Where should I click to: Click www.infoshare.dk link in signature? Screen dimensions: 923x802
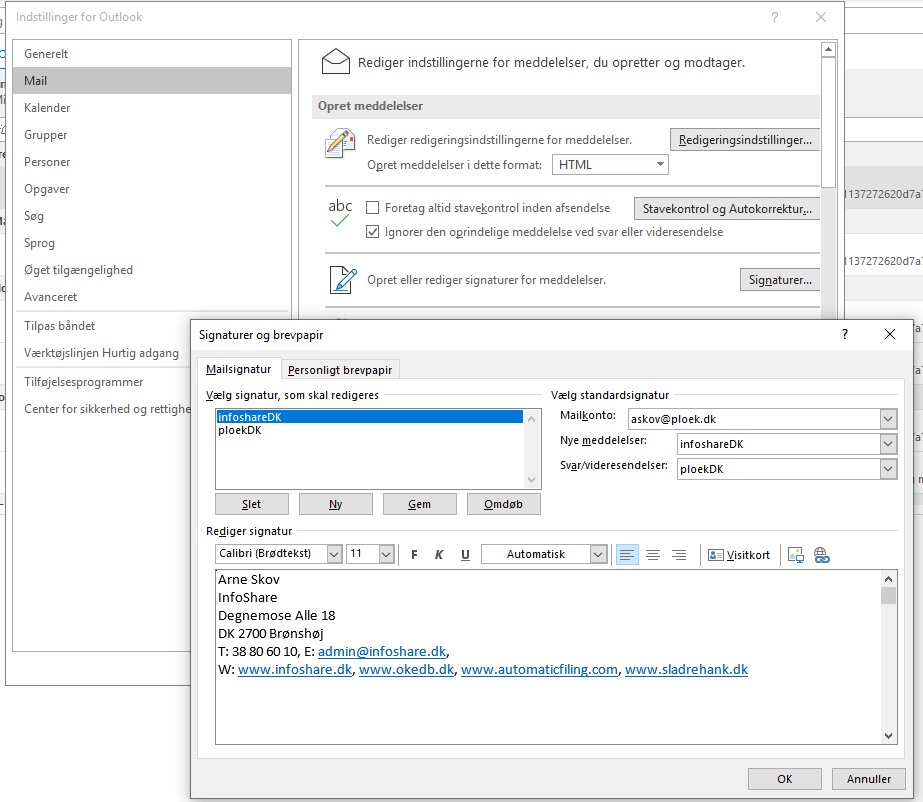[295, 670]
